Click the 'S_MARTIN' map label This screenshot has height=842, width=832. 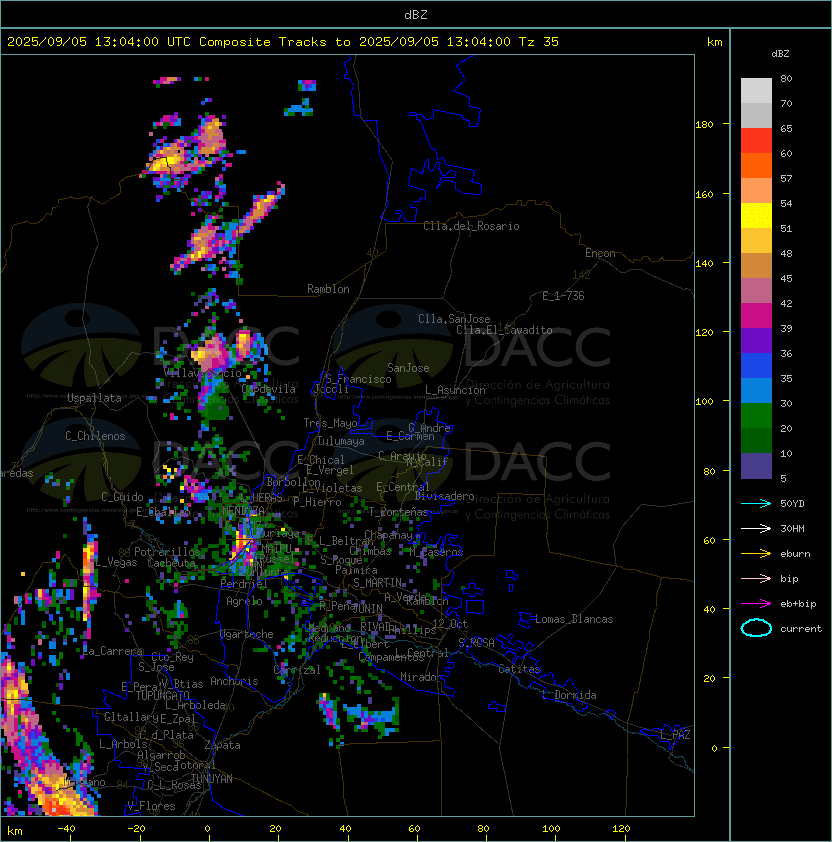378,583
